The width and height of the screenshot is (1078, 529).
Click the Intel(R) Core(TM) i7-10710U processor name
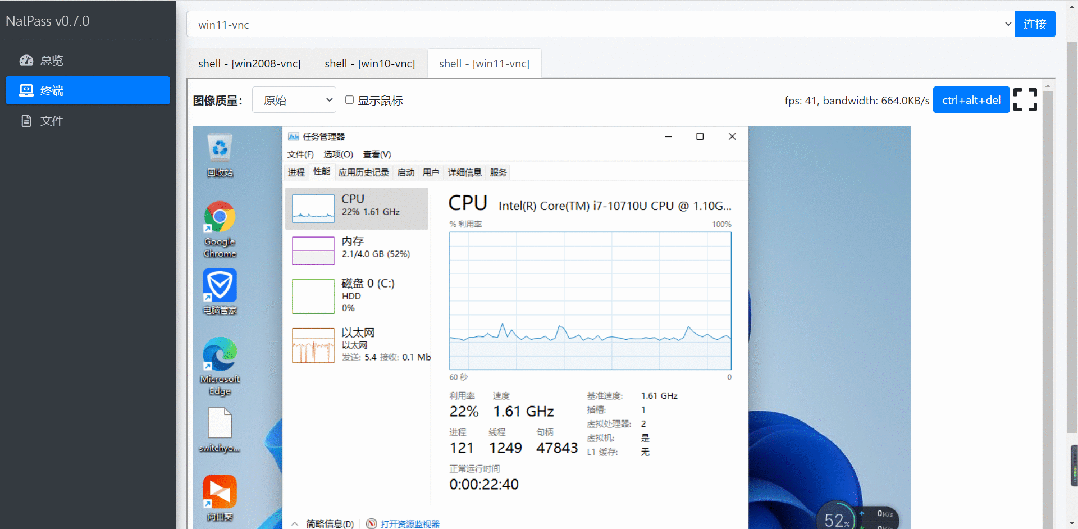(x=615, y=205)
